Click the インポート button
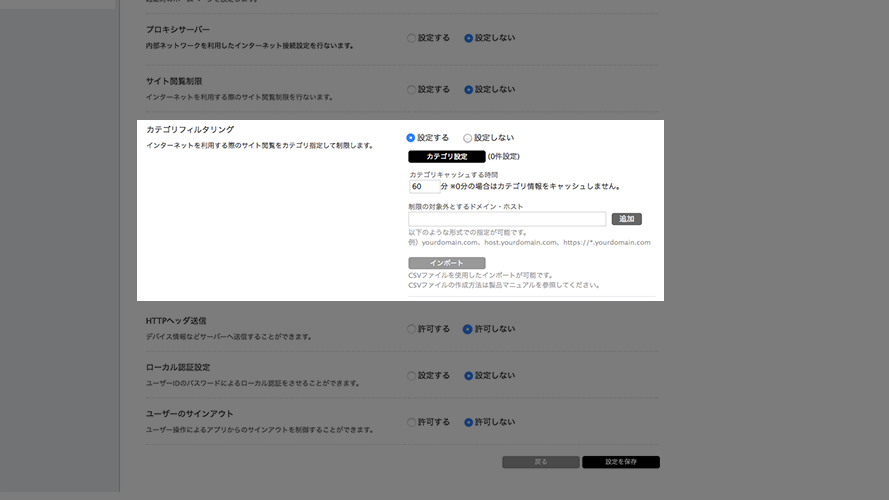 coord(447,263)
